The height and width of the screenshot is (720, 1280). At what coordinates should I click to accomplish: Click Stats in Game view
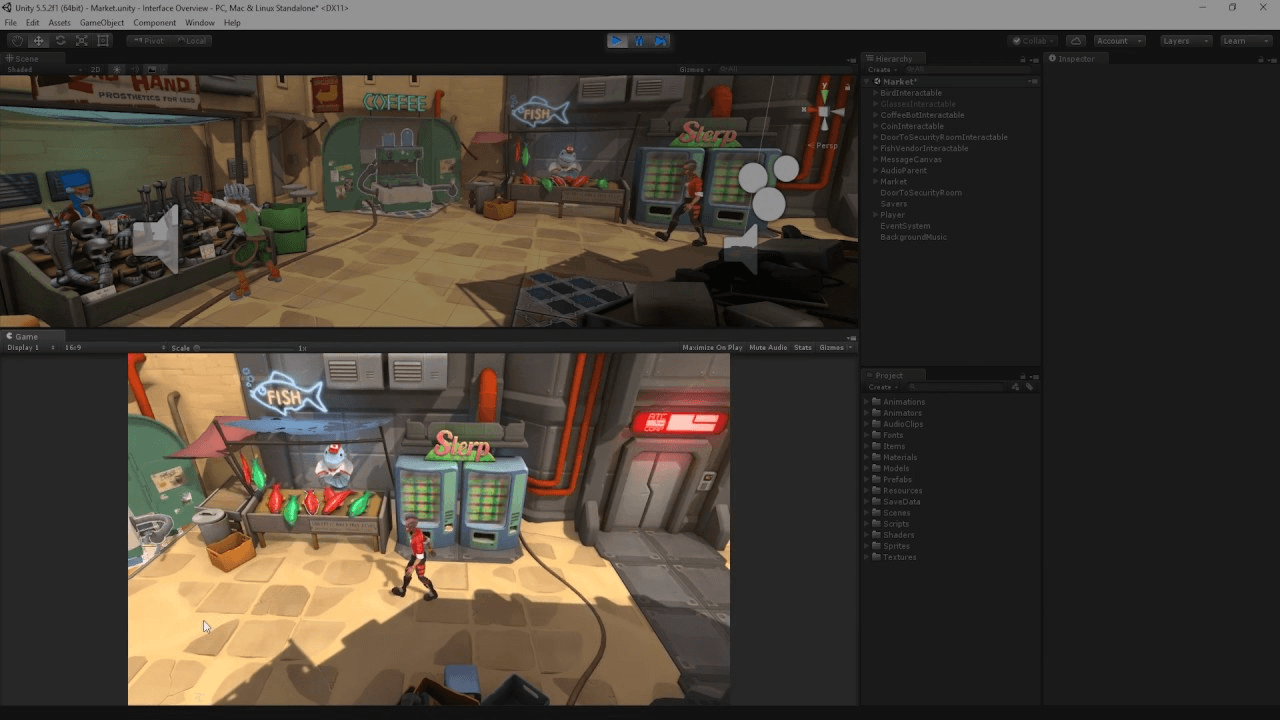pyautogui.click(x=803, y=348)
